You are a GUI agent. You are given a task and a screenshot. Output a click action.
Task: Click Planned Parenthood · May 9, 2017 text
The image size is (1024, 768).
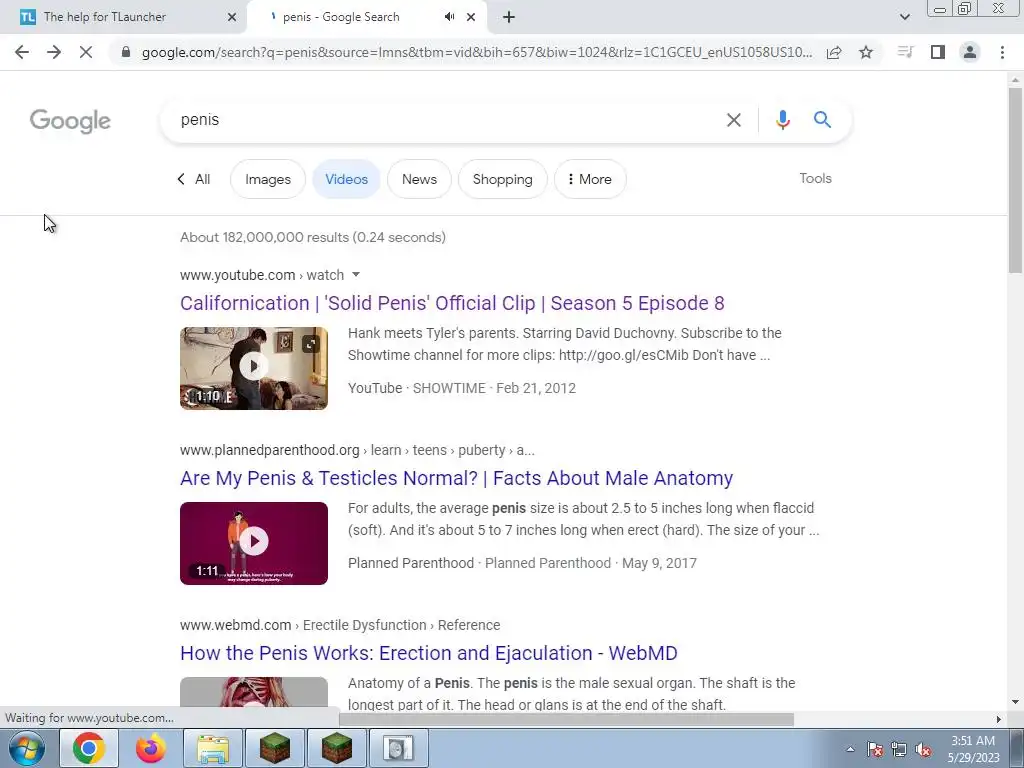522,563
